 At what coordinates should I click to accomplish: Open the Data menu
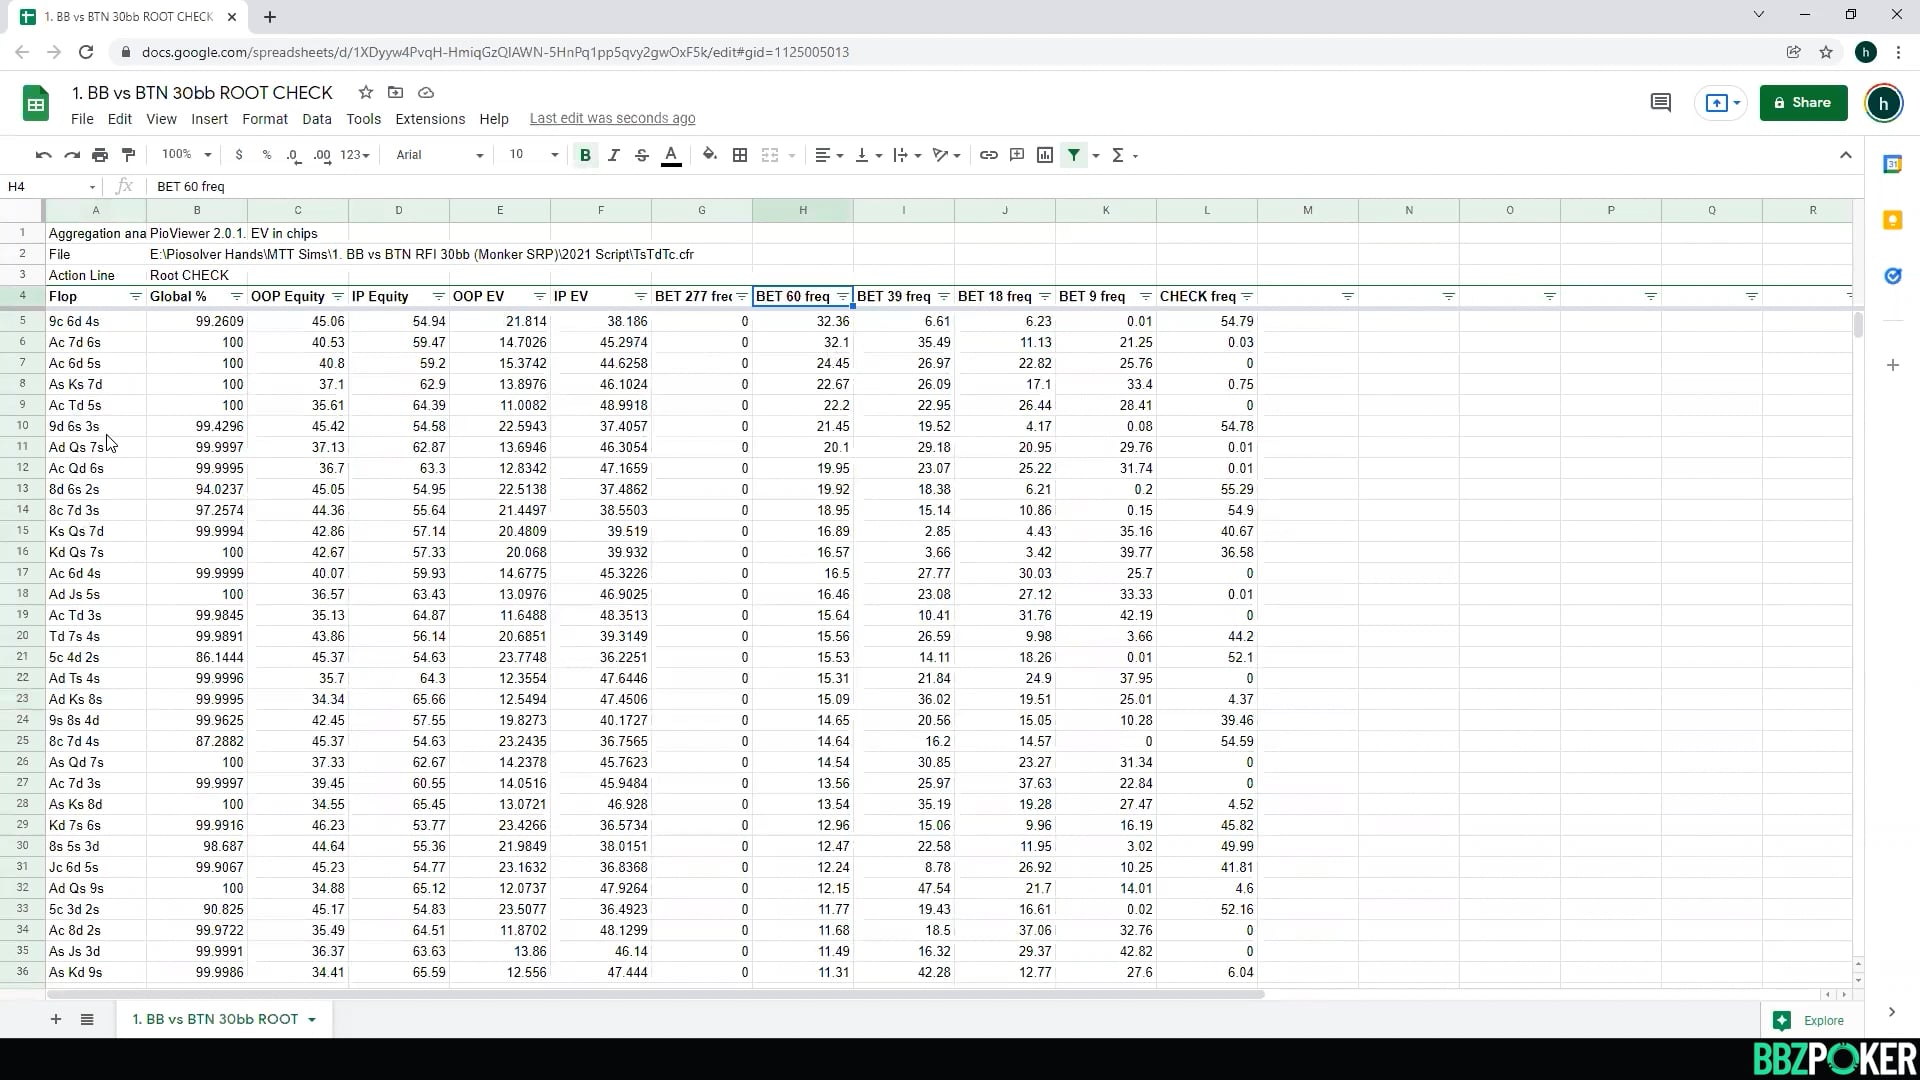pos(316,119)
